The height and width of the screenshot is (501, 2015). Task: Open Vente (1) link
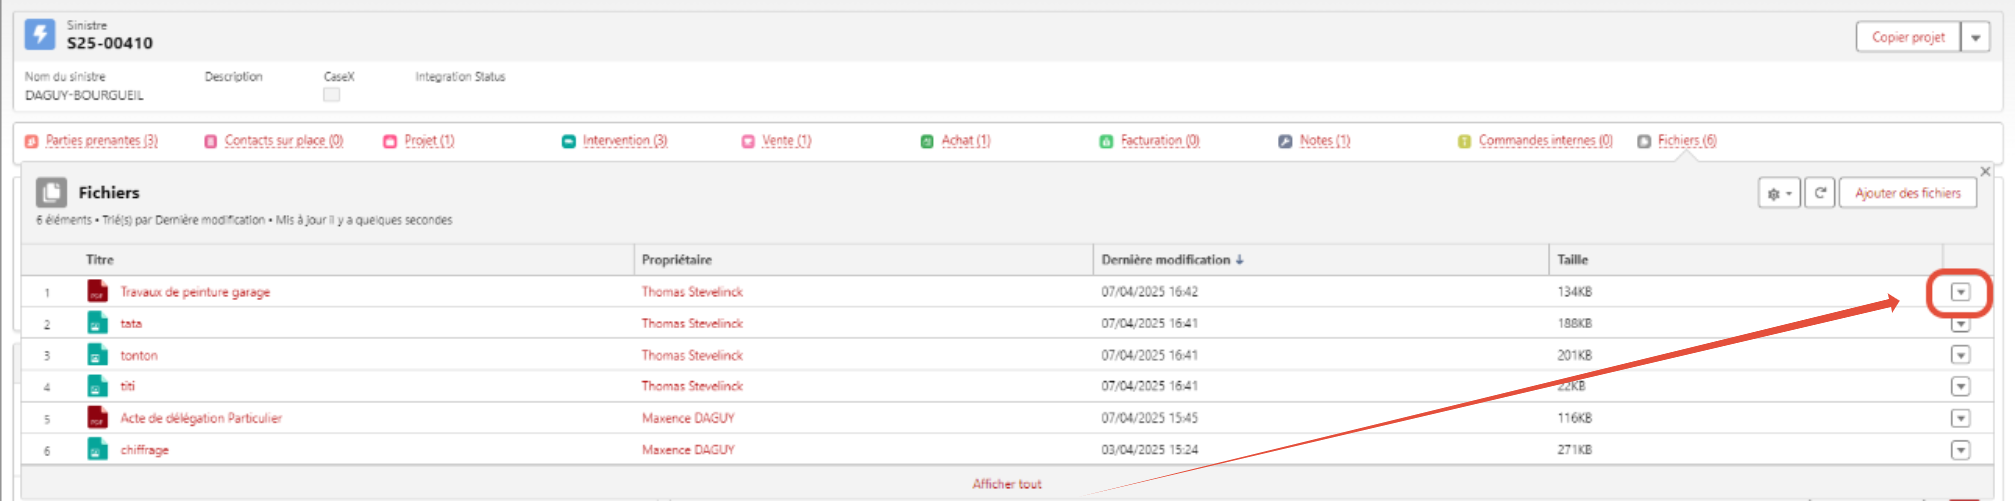pyautogui.click(x=787, y=141)
